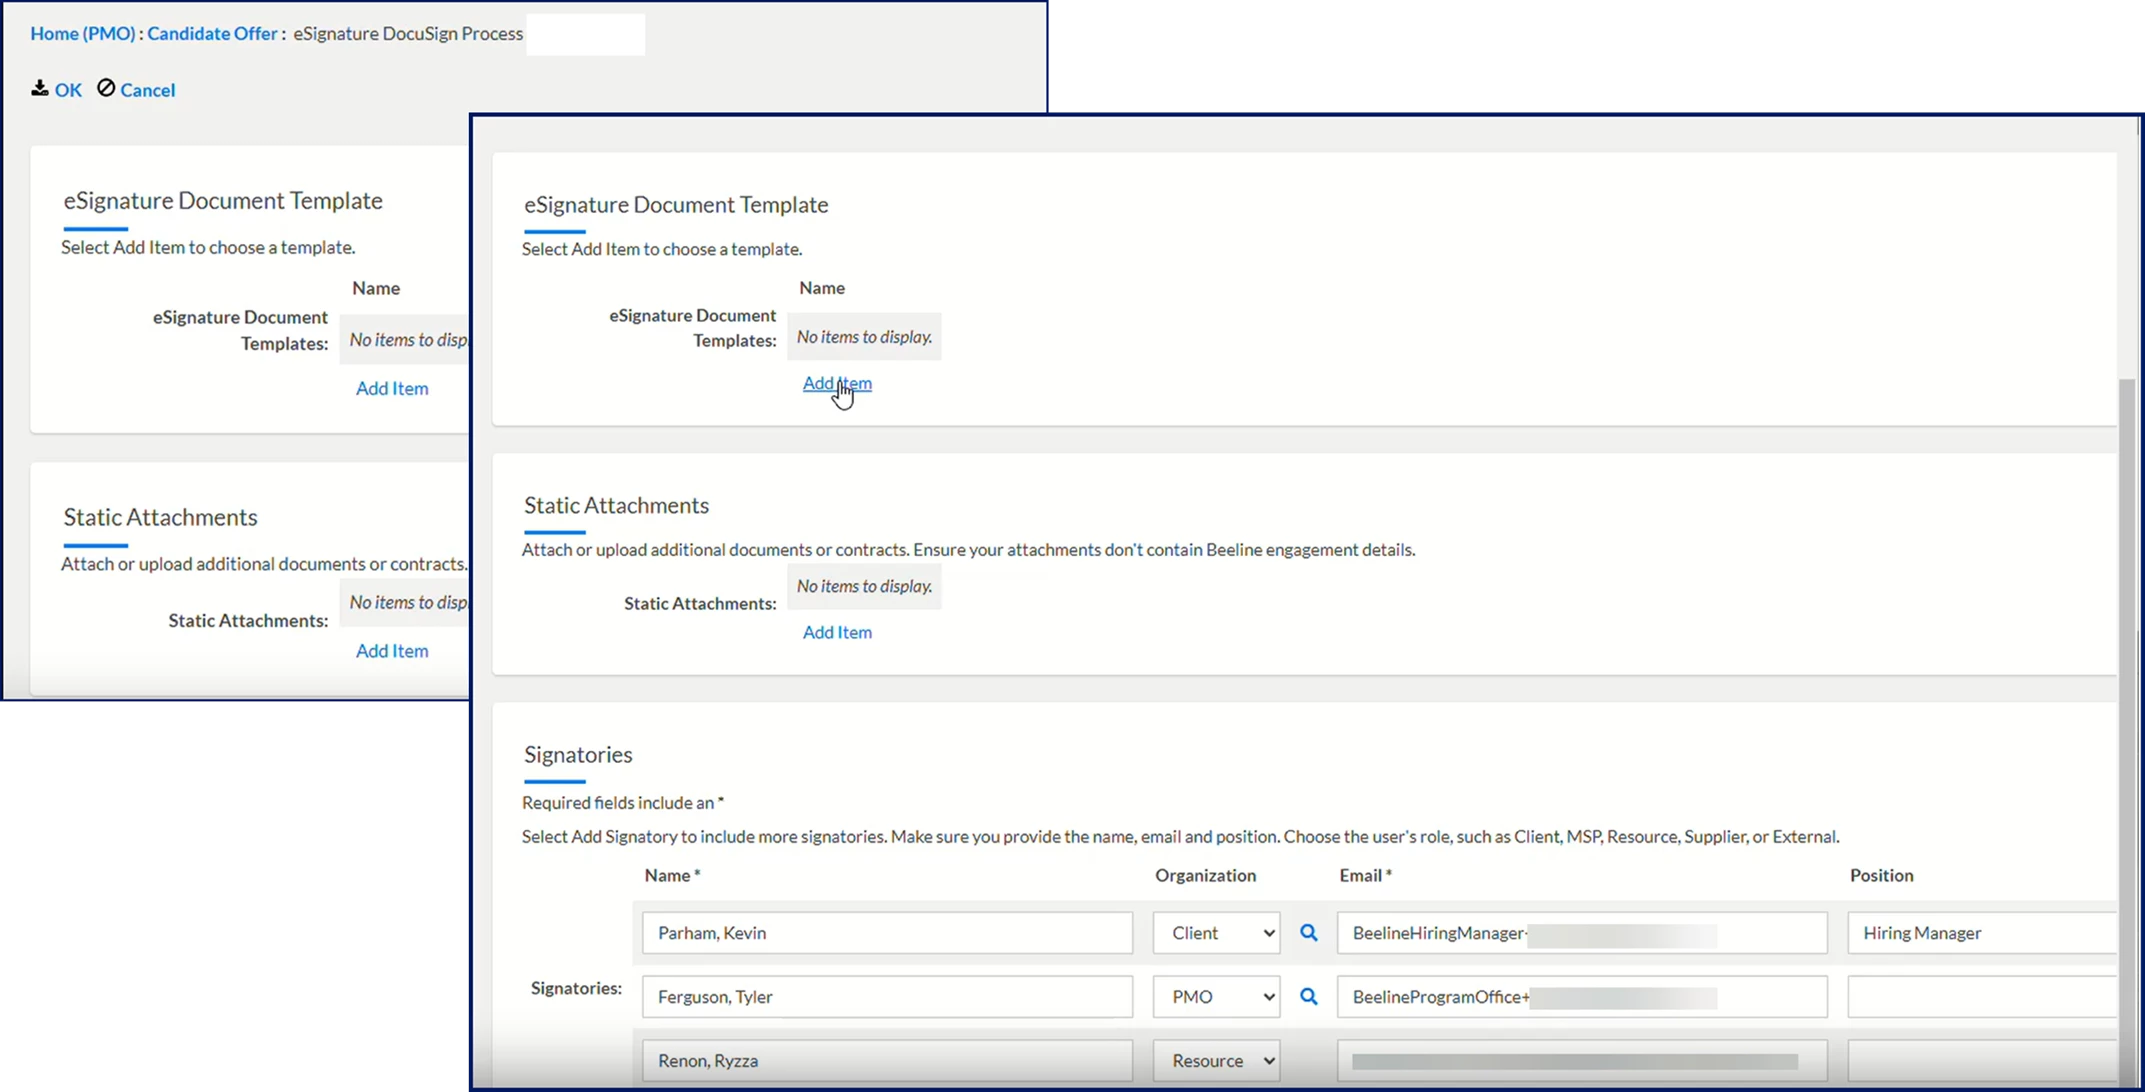Go to Home (PMO) breadcrumb
The width and height of the screenshot is (2145, 1092).
[x=82, y=33]
